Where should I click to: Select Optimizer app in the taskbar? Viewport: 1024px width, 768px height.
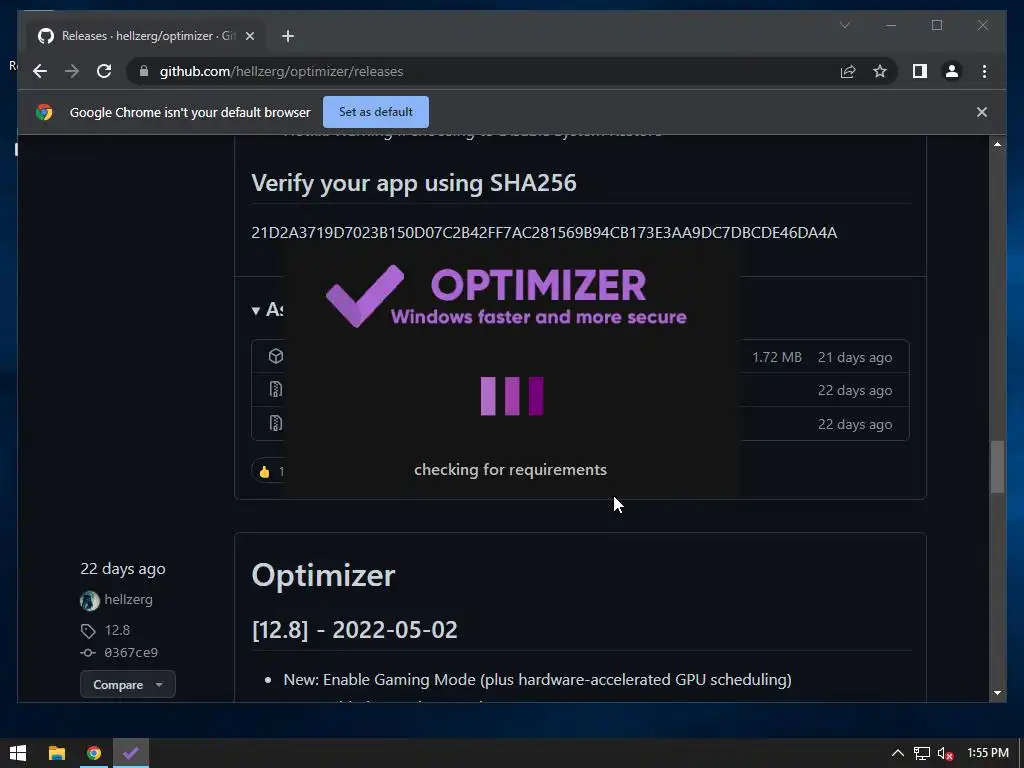pyautogui.click(x=131, y=753)
